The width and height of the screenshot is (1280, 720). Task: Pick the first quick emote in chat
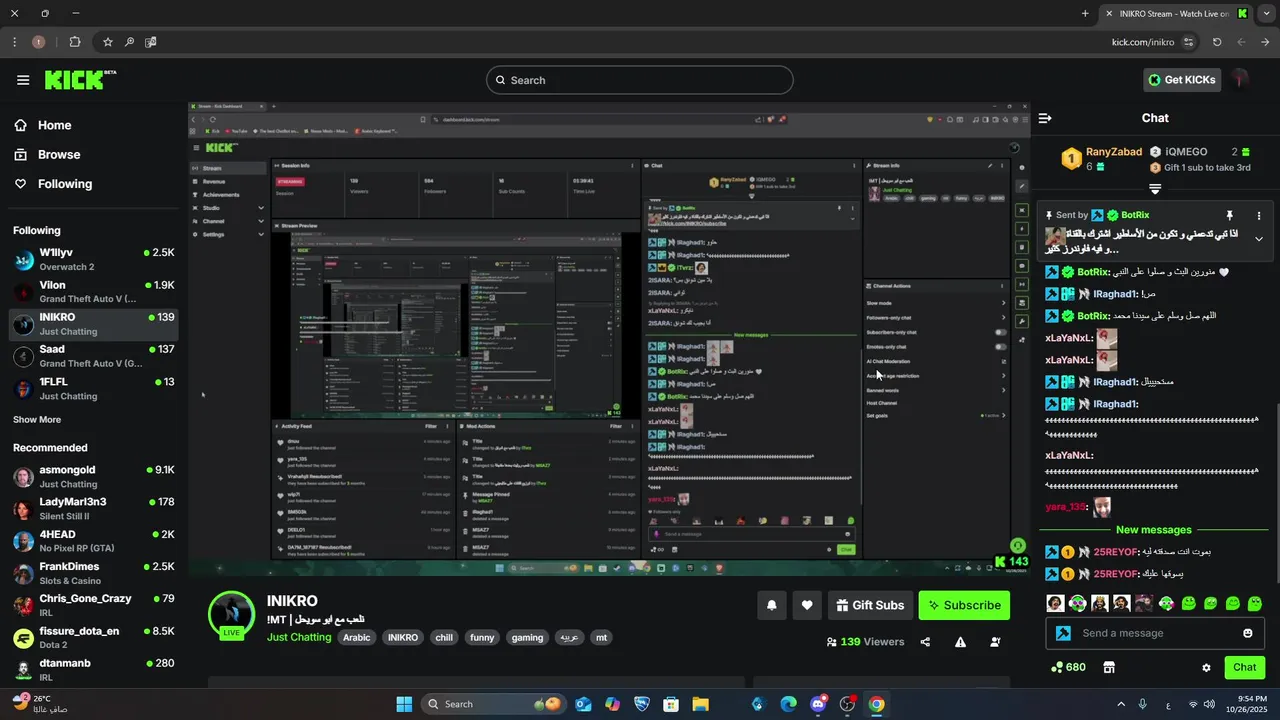[1055, 603]
